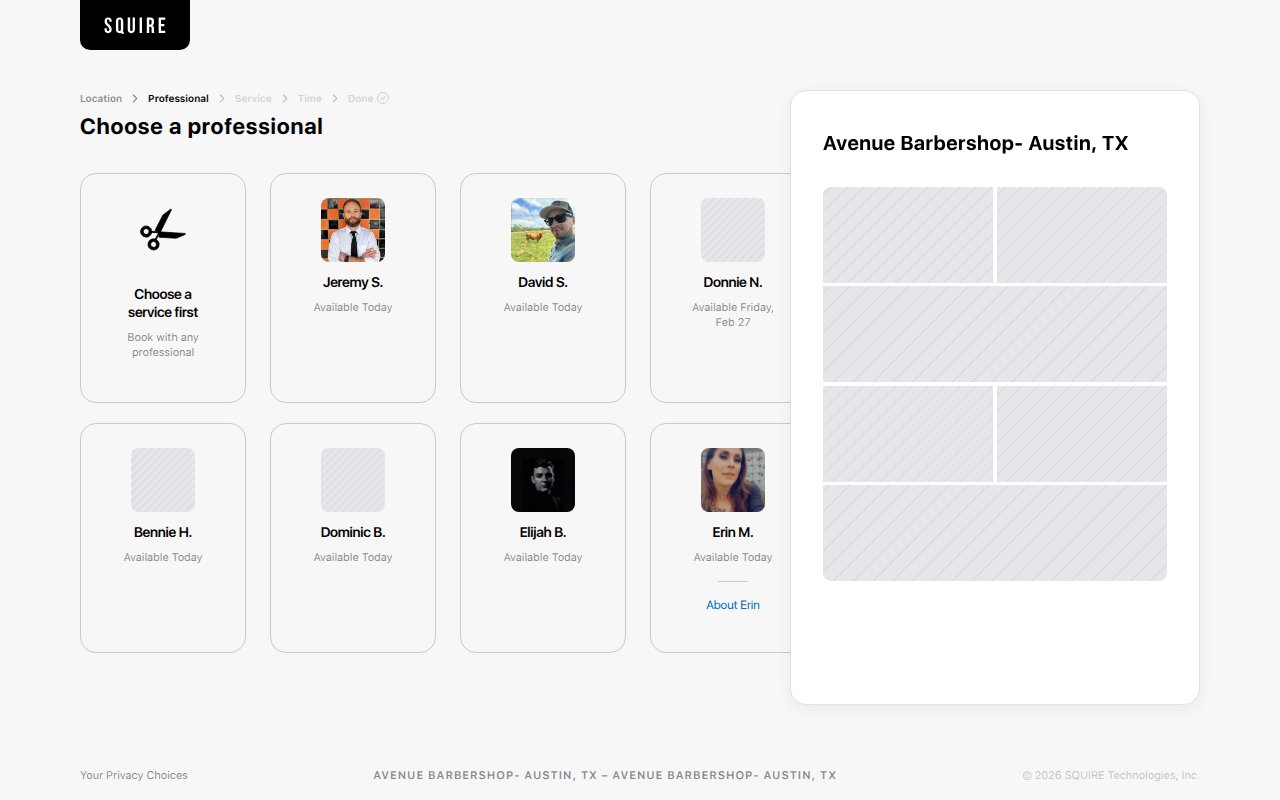Click the SQUIRE logo
1280x800 pixels.
135,25
